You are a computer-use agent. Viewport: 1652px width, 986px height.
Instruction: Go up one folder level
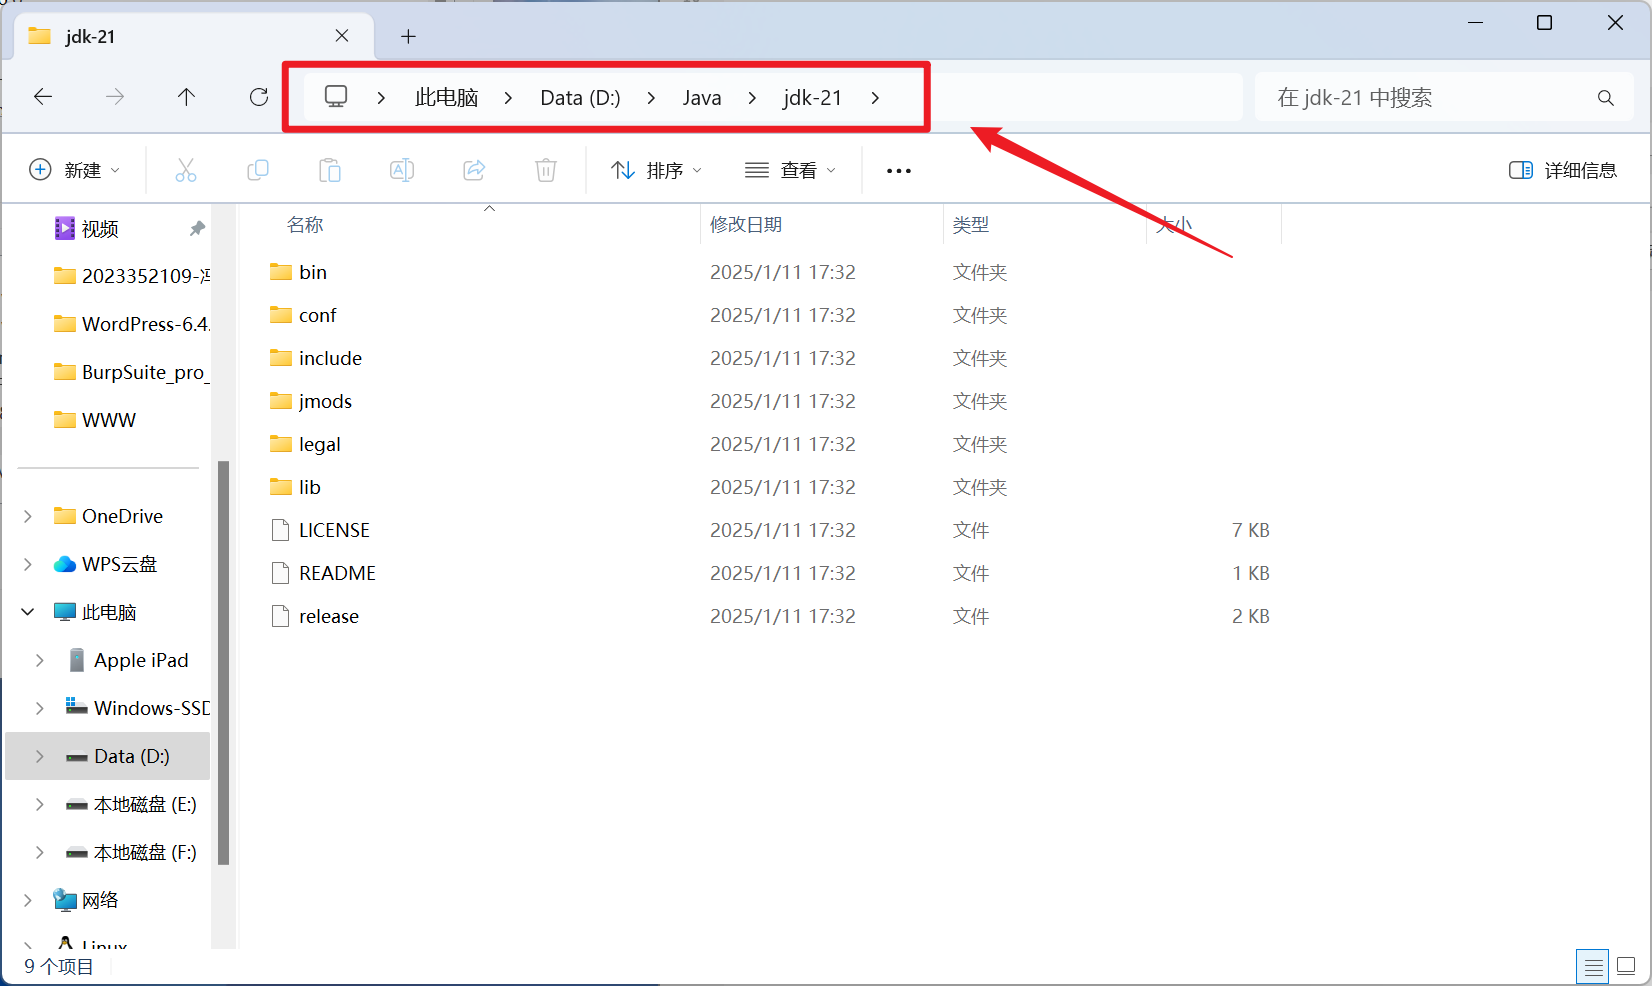[x=186, y=97]
